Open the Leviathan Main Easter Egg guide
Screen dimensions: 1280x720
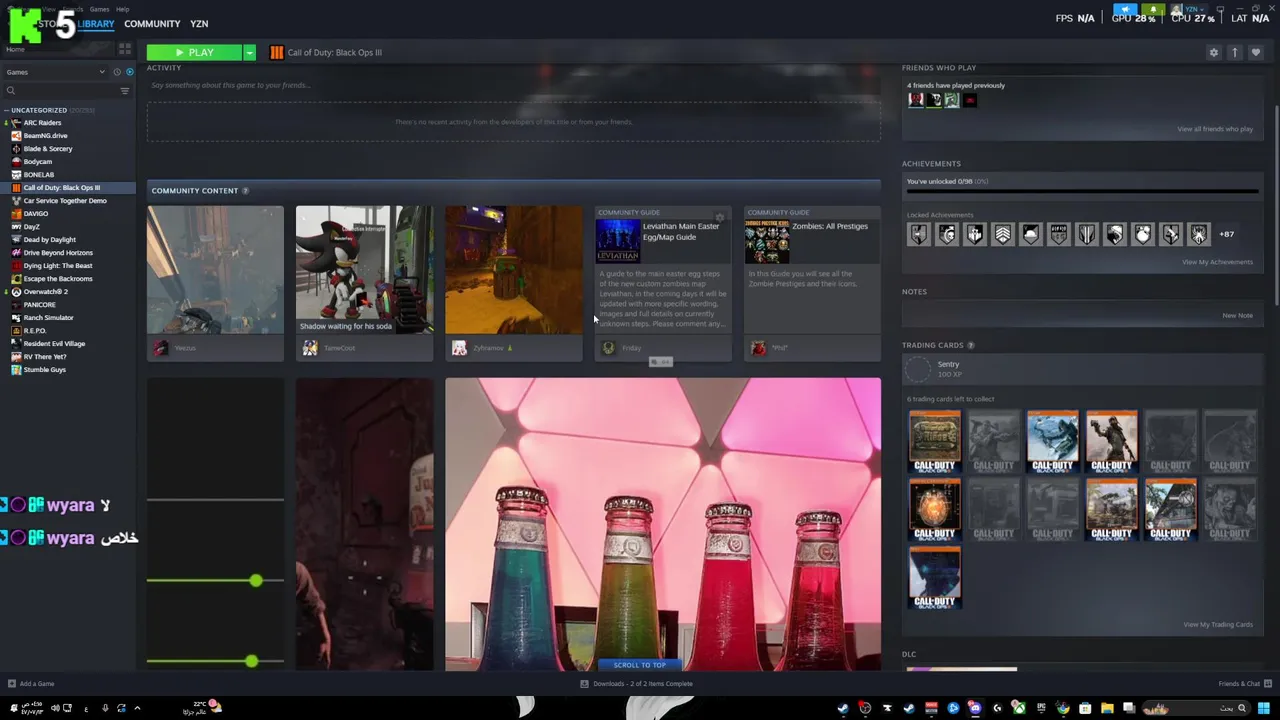(x=663, y=270)
